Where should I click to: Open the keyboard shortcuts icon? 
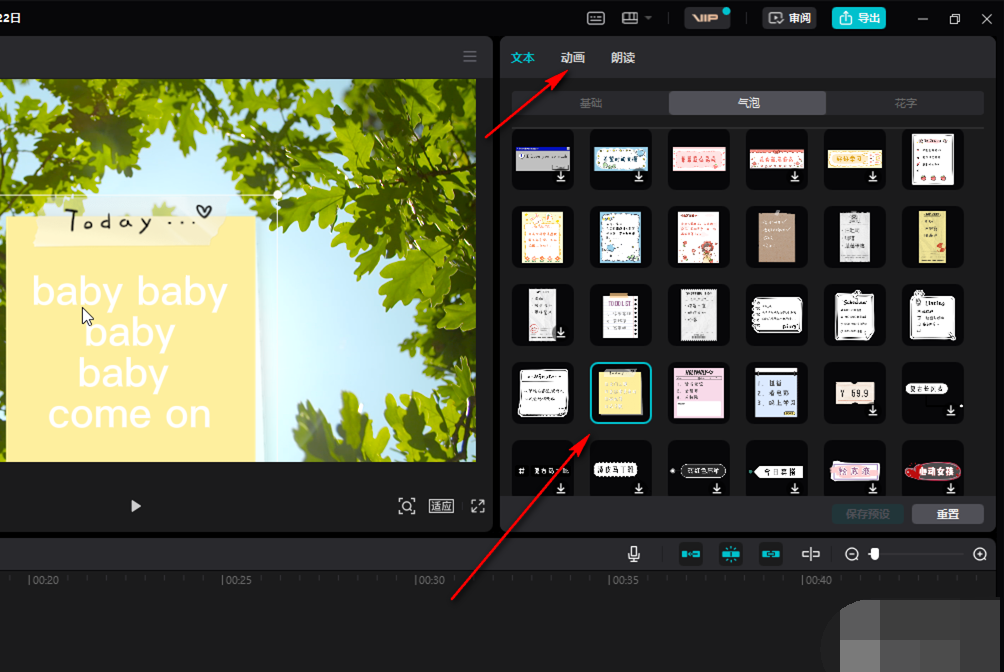point(596,18)
